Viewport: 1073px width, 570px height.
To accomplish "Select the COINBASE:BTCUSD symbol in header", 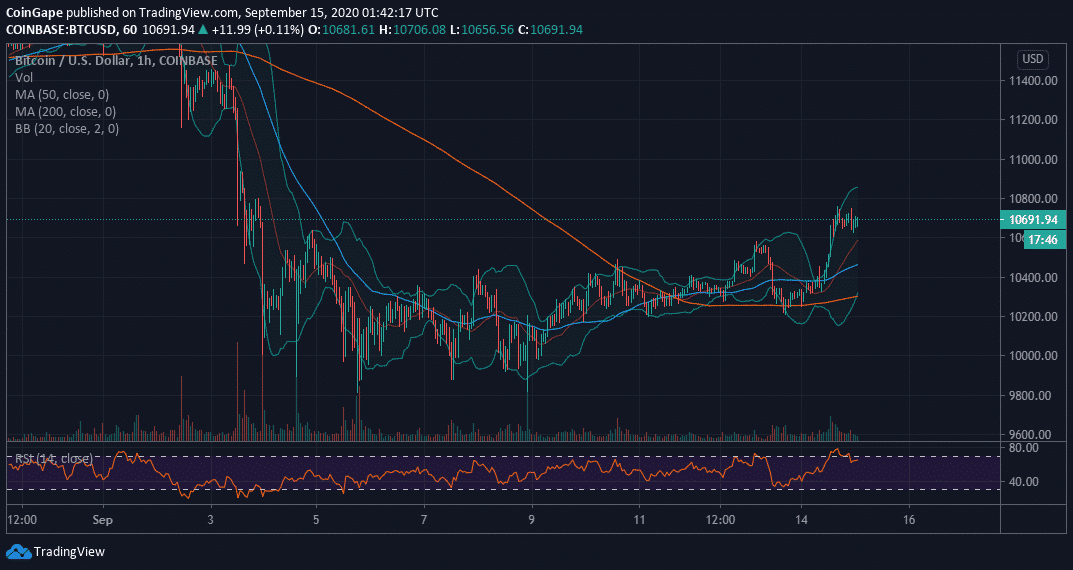I will click(x=65, y=30).
